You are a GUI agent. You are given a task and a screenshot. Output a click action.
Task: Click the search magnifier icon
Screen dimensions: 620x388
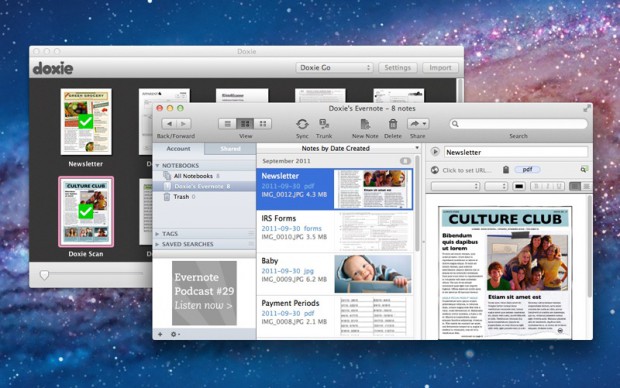tap(455, 124)
